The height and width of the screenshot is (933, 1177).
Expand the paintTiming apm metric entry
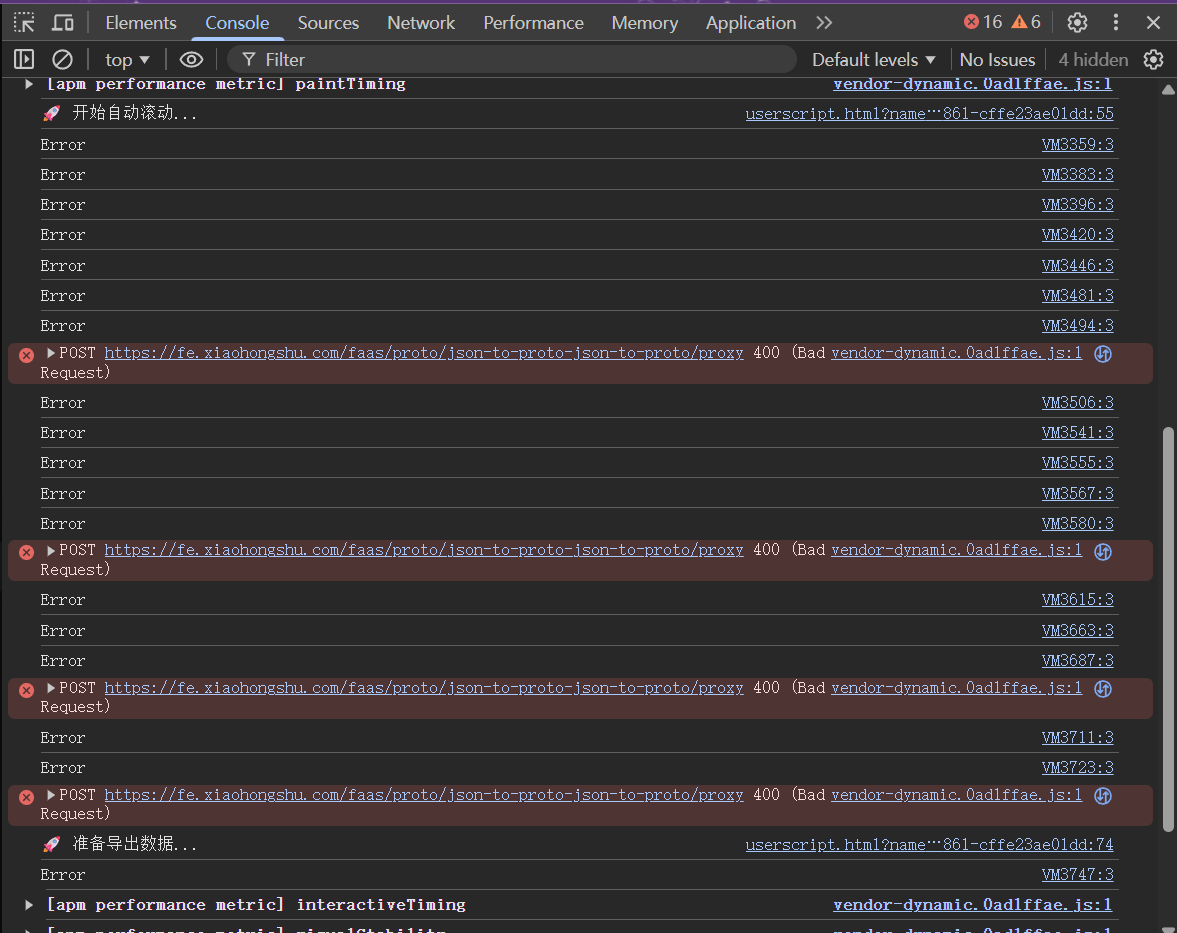pyautogui.click(x=29, y=84)
